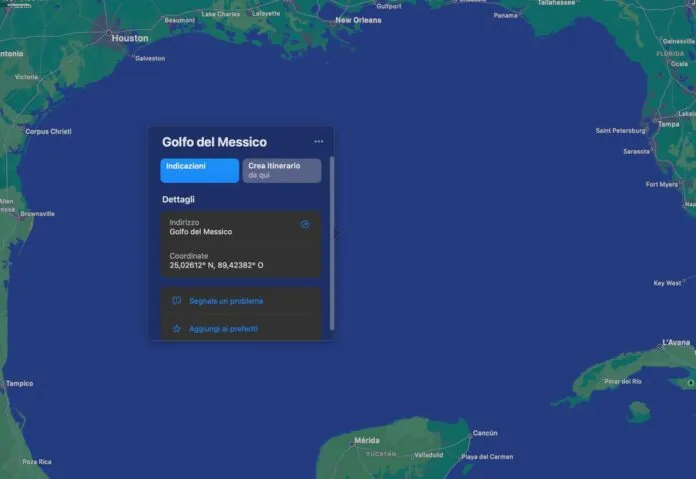The height and width of the screenshot is (479, 696).
Task: Select the Dettagli section heading
Action: pyautogui.click(x=178, y=199)
